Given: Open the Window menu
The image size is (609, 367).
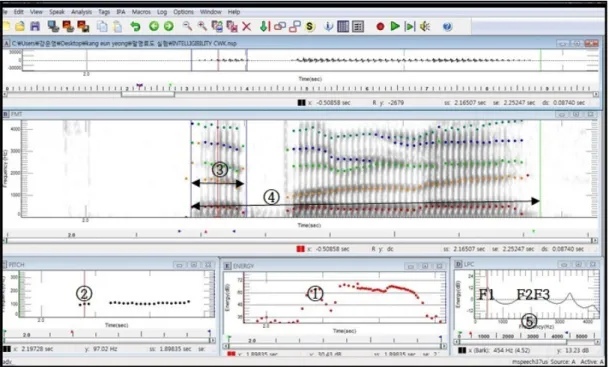Looking at the screenshot, I should [x=211, y=12].
